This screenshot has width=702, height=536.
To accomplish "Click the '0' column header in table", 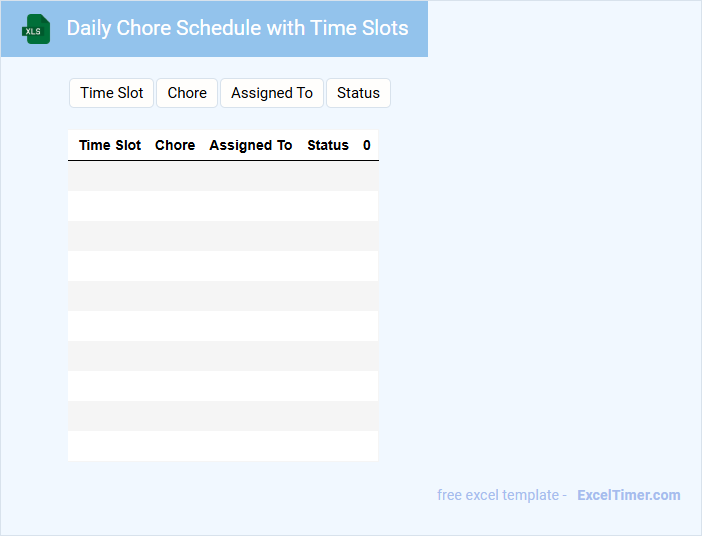I will coord(367,145).
